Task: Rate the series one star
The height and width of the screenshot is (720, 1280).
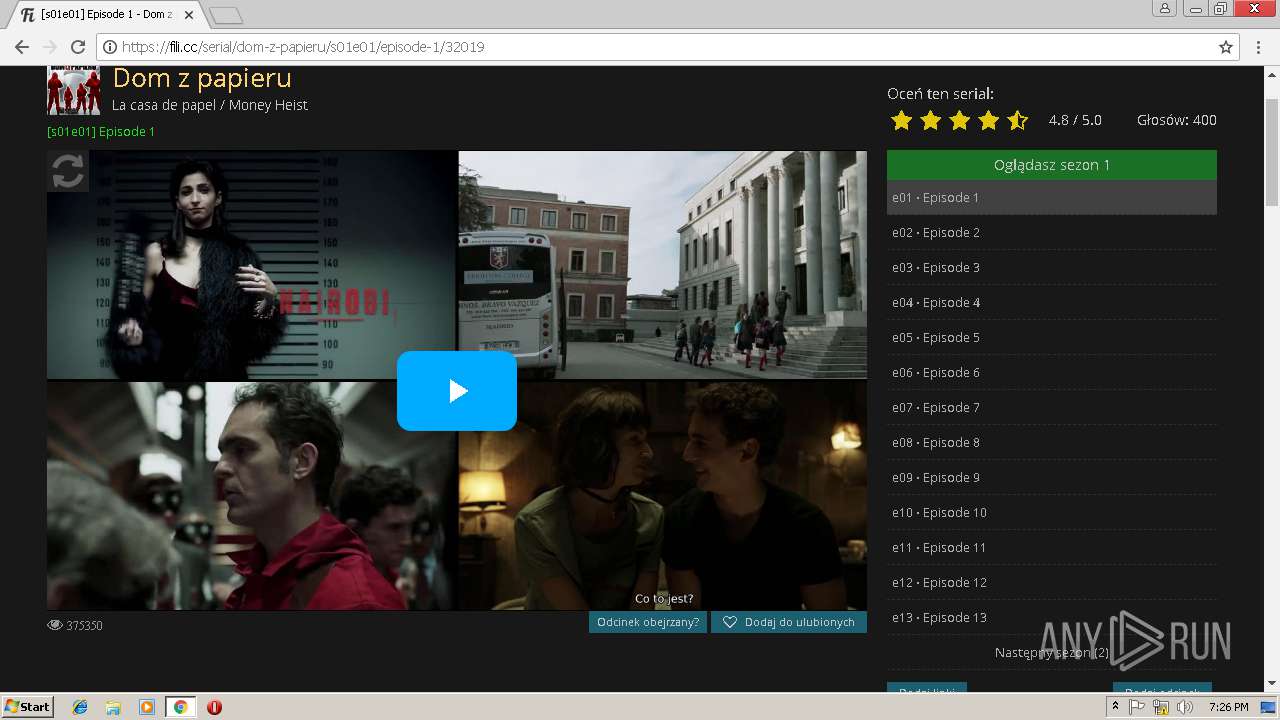Action: (x=901, y=120)
